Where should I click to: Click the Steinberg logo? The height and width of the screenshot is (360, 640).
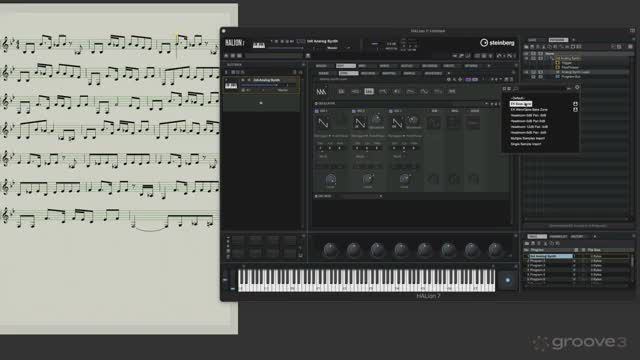click(x=497, y=42)
